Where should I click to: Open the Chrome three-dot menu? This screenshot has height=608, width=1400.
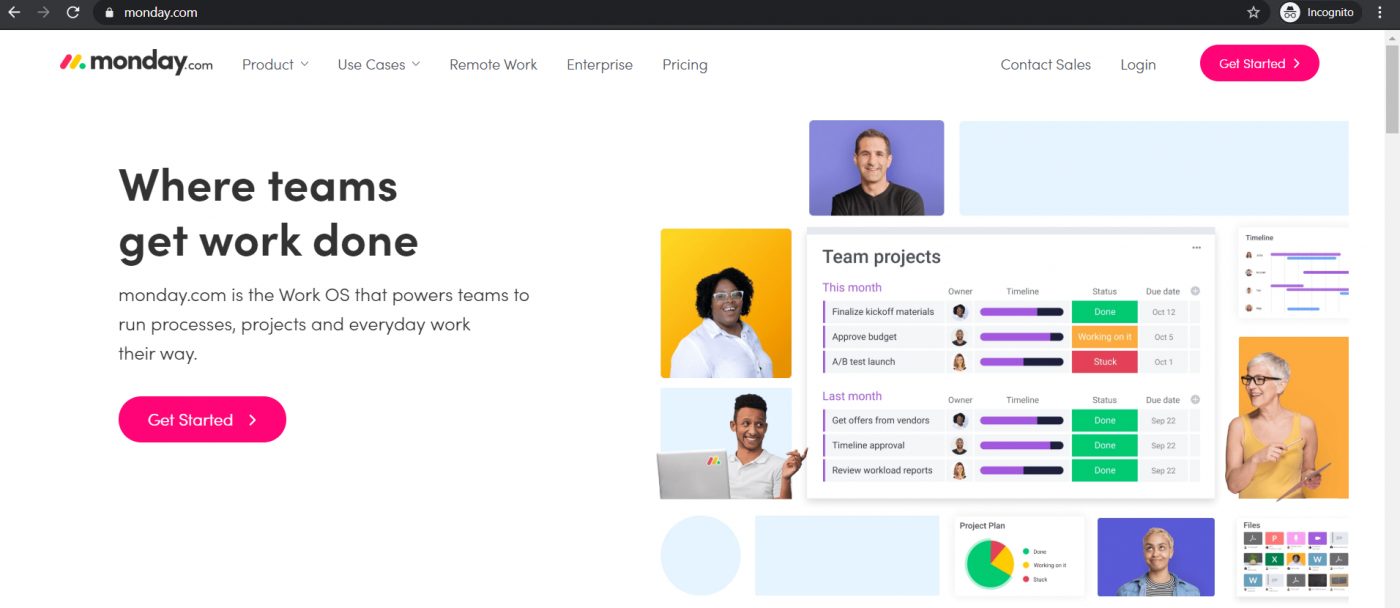pyautogui.click(x=1380, y=12)
